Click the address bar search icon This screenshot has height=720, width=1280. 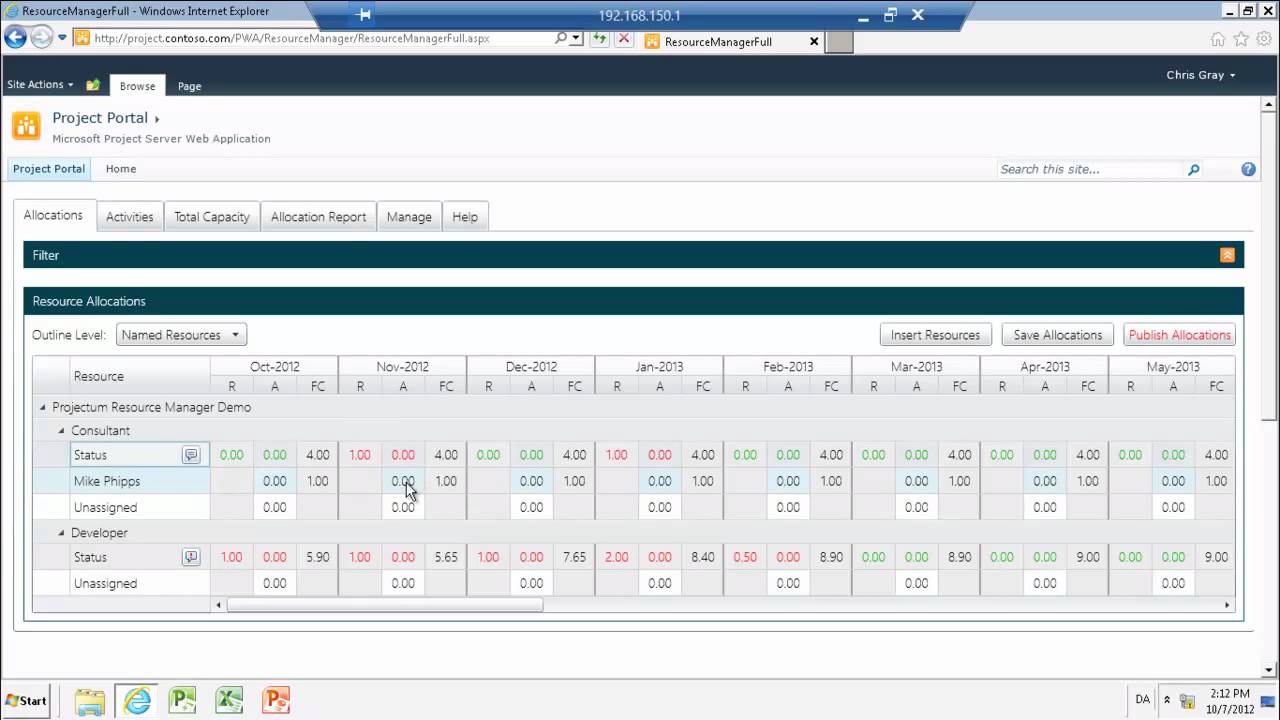click(x=561, y=38)
